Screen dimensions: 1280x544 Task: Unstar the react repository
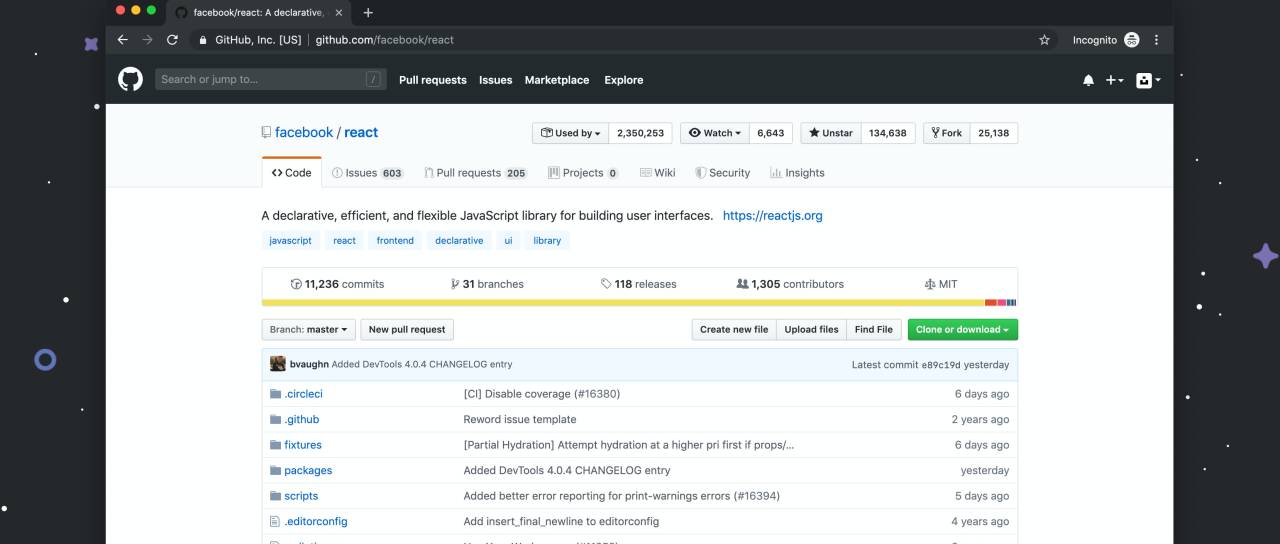[x=830, y=133]
